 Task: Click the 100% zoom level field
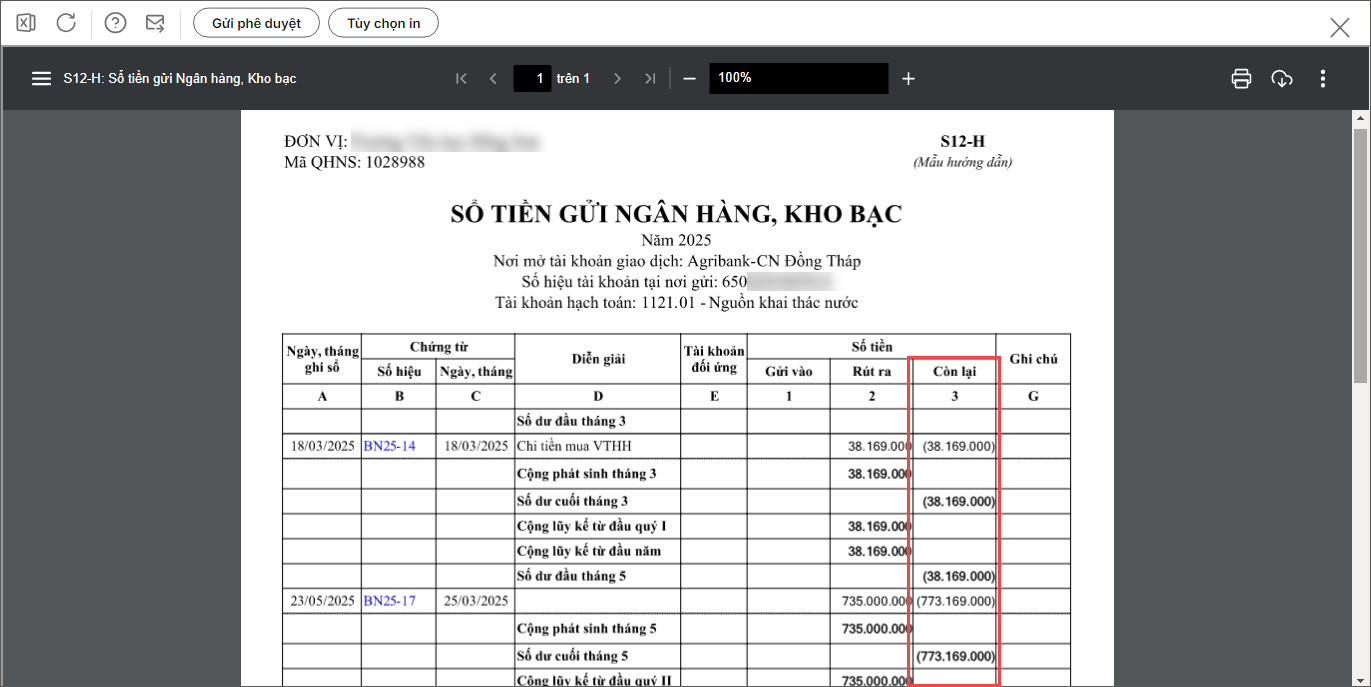pos(798,78)
